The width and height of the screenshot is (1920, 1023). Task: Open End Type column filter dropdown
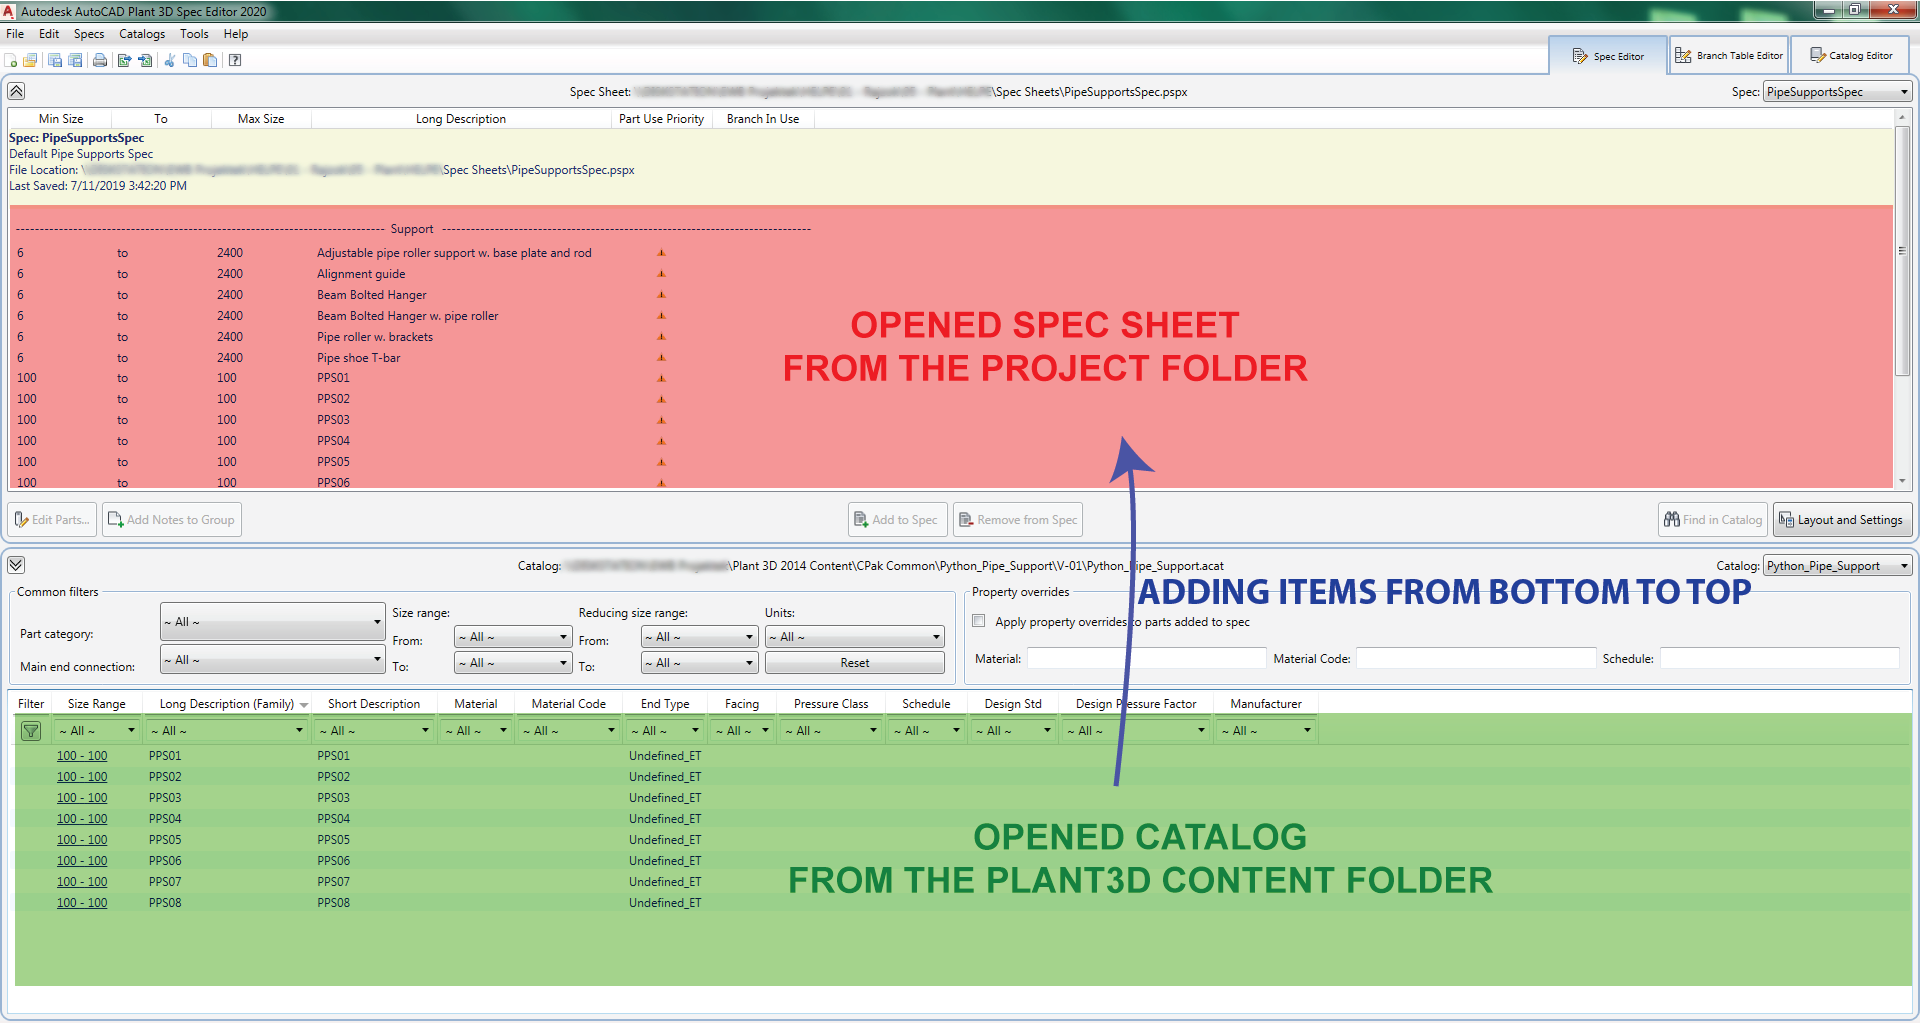pyautogui.click(x=665, y=731)
